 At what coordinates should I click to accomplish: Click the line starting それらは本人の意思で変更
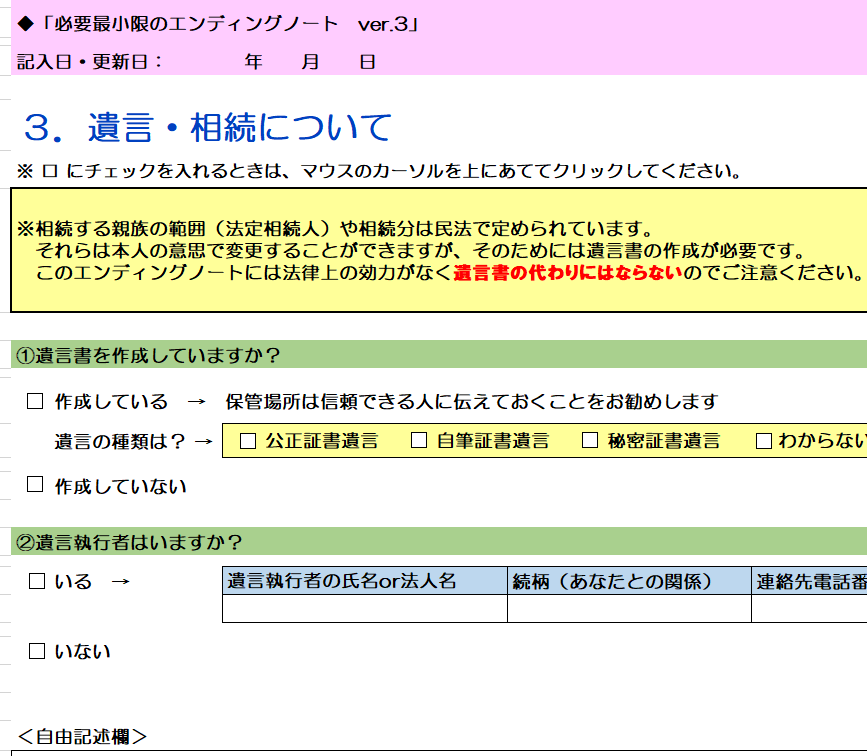point(421,251)
